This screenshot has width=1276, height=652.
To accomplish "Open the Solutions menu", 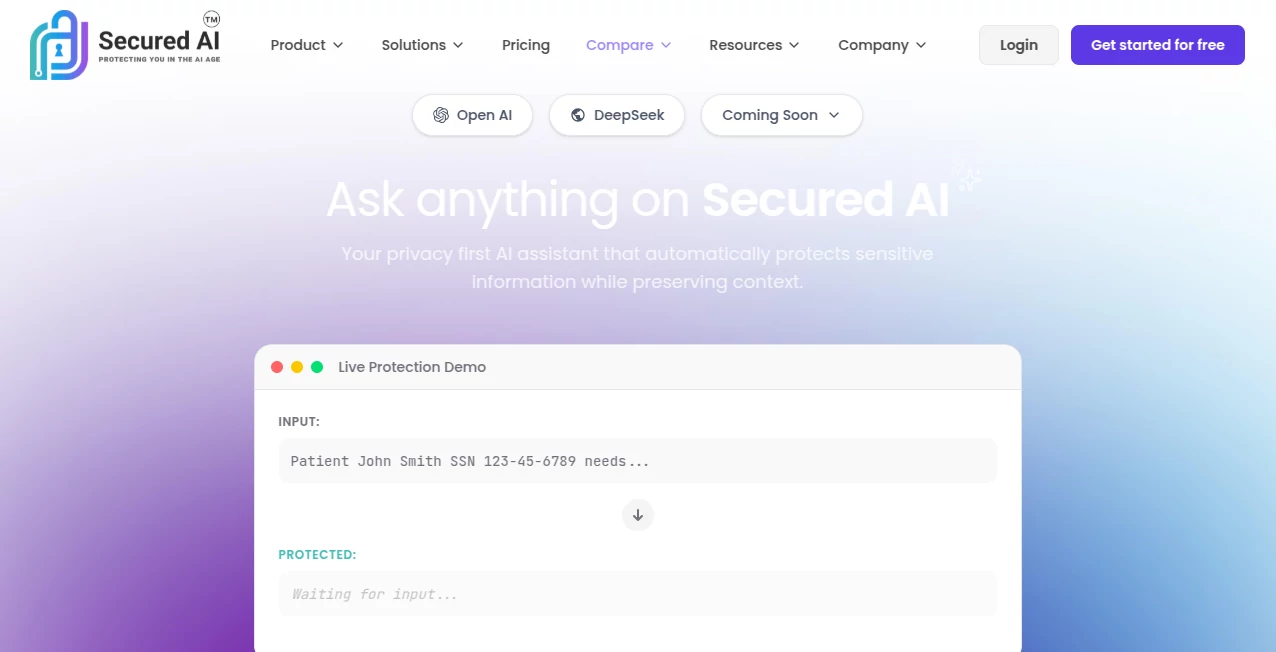I will (x=421, y=45).
